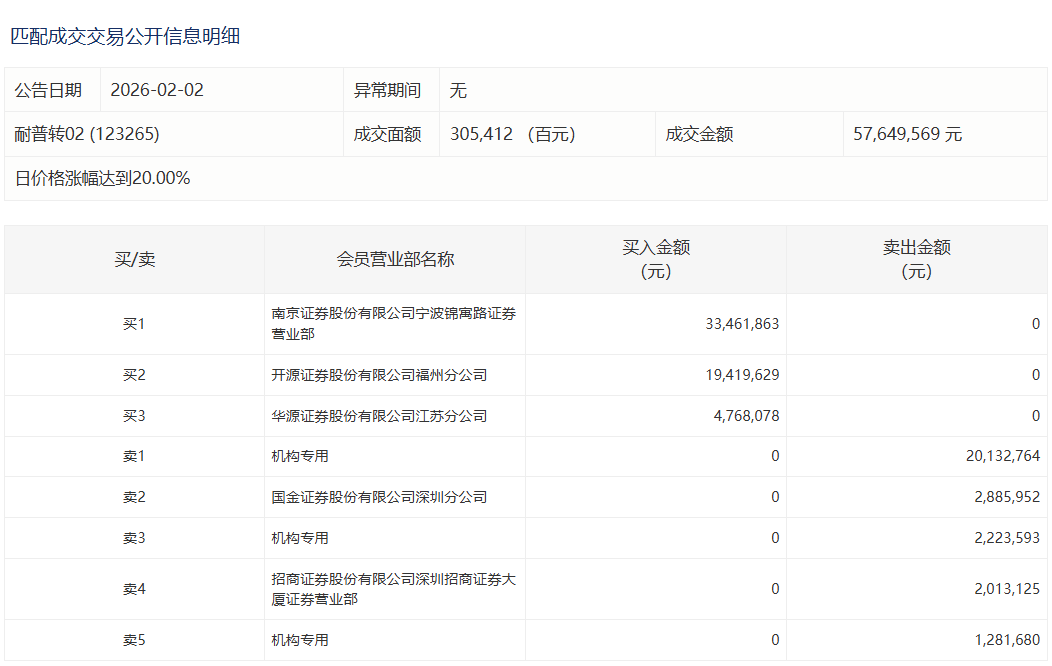Open 华源证券股份有限公司江苏分公司 entry
This screenshot has height=666, width=1052.
tap(379, 416)
